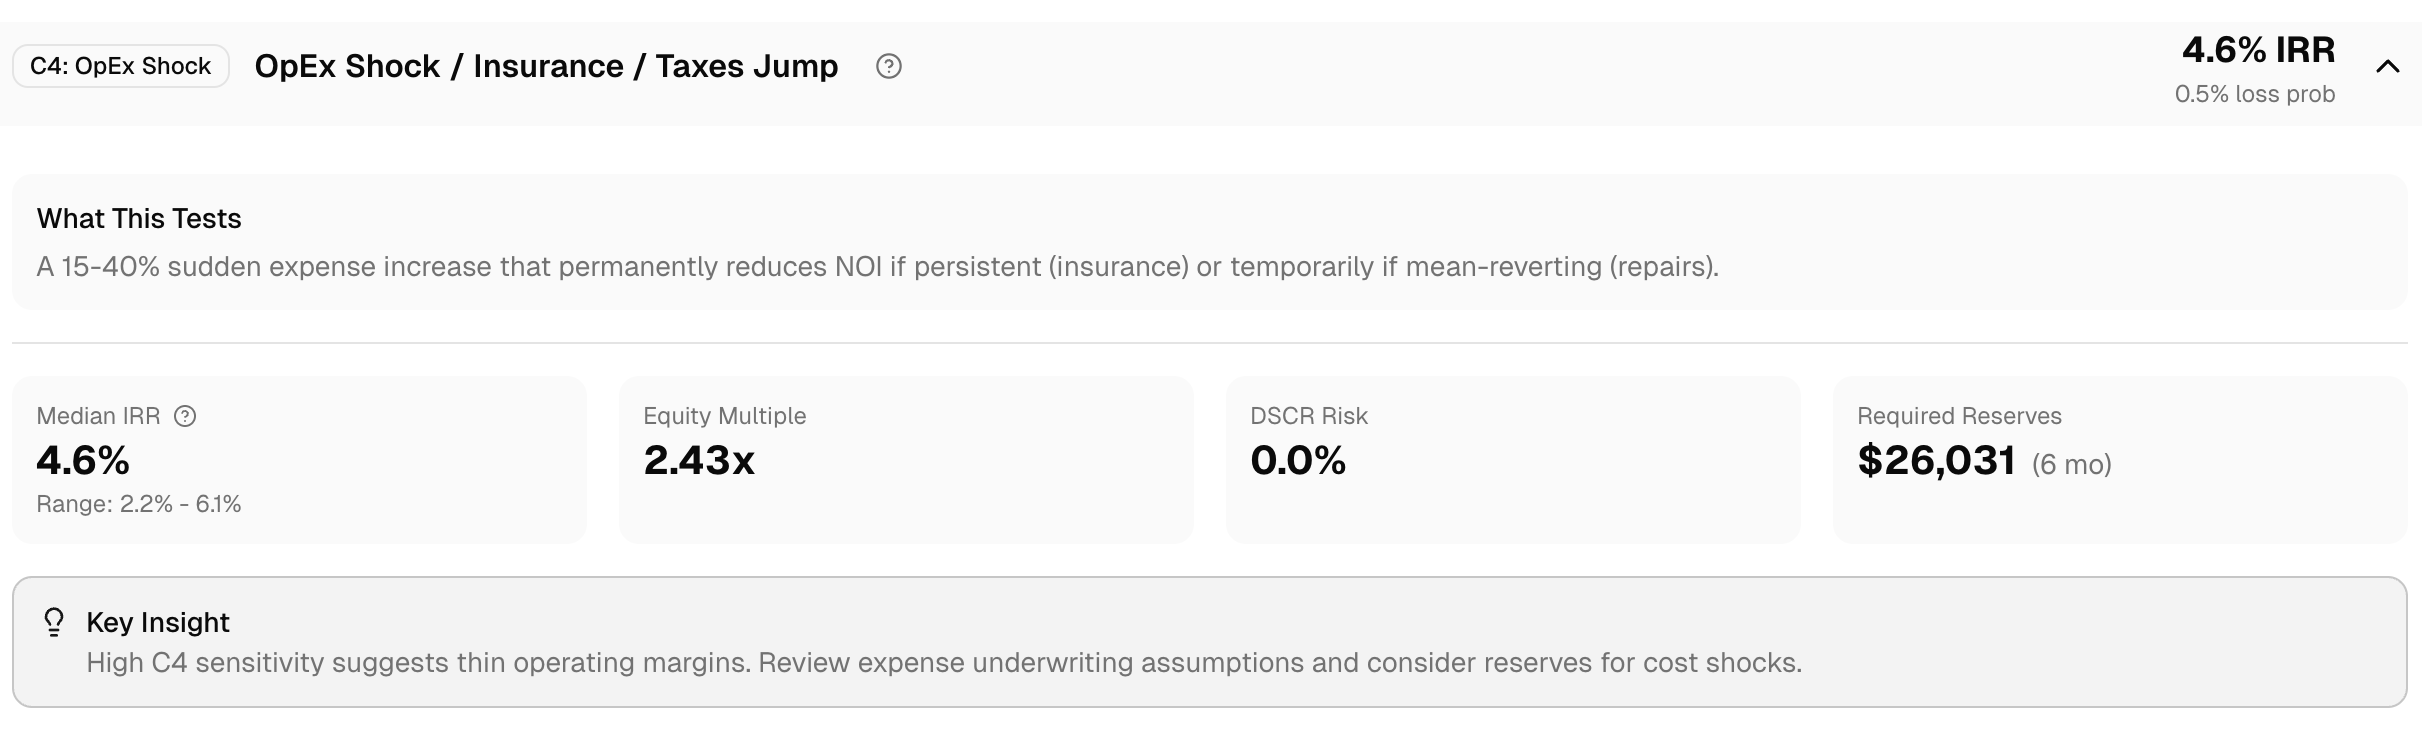Click the question mark icon next to Median IRR
Image resolution: width=2422 pixels, height=748 pixels.
pyautogui.click(x=186, y=415)
